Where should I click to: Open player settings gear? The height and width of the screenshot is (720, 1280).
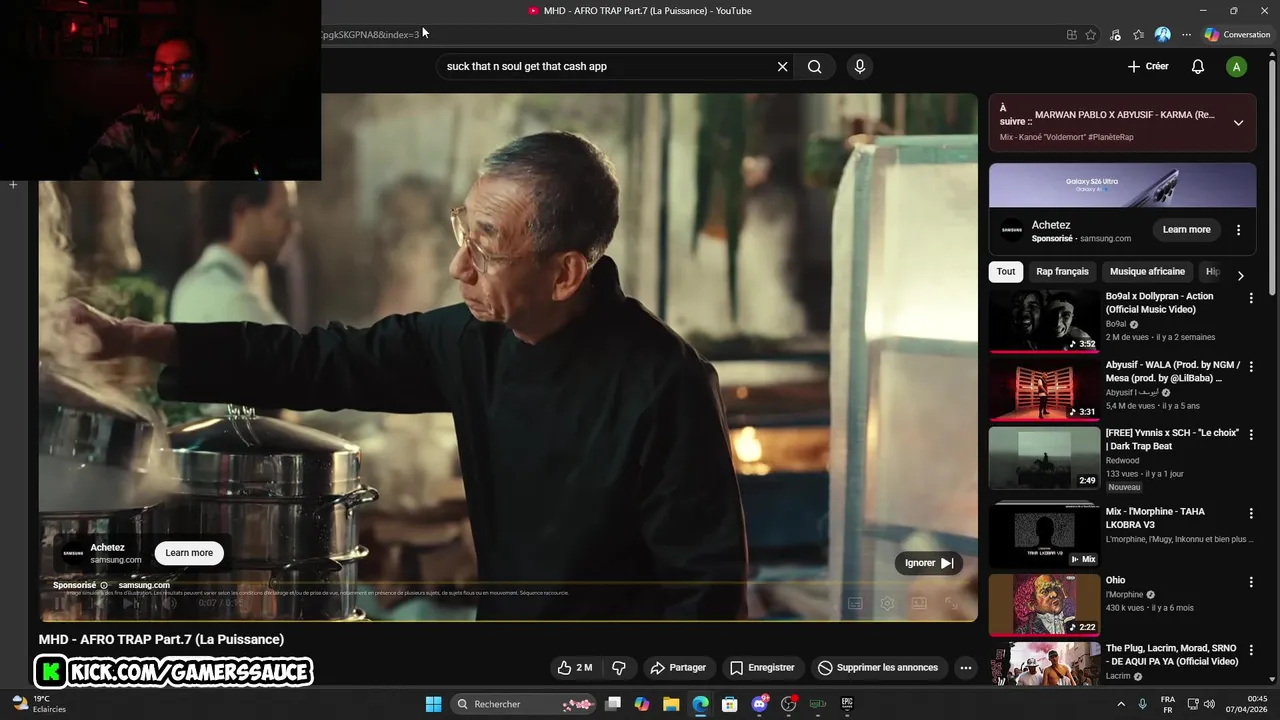click(887, 603)
